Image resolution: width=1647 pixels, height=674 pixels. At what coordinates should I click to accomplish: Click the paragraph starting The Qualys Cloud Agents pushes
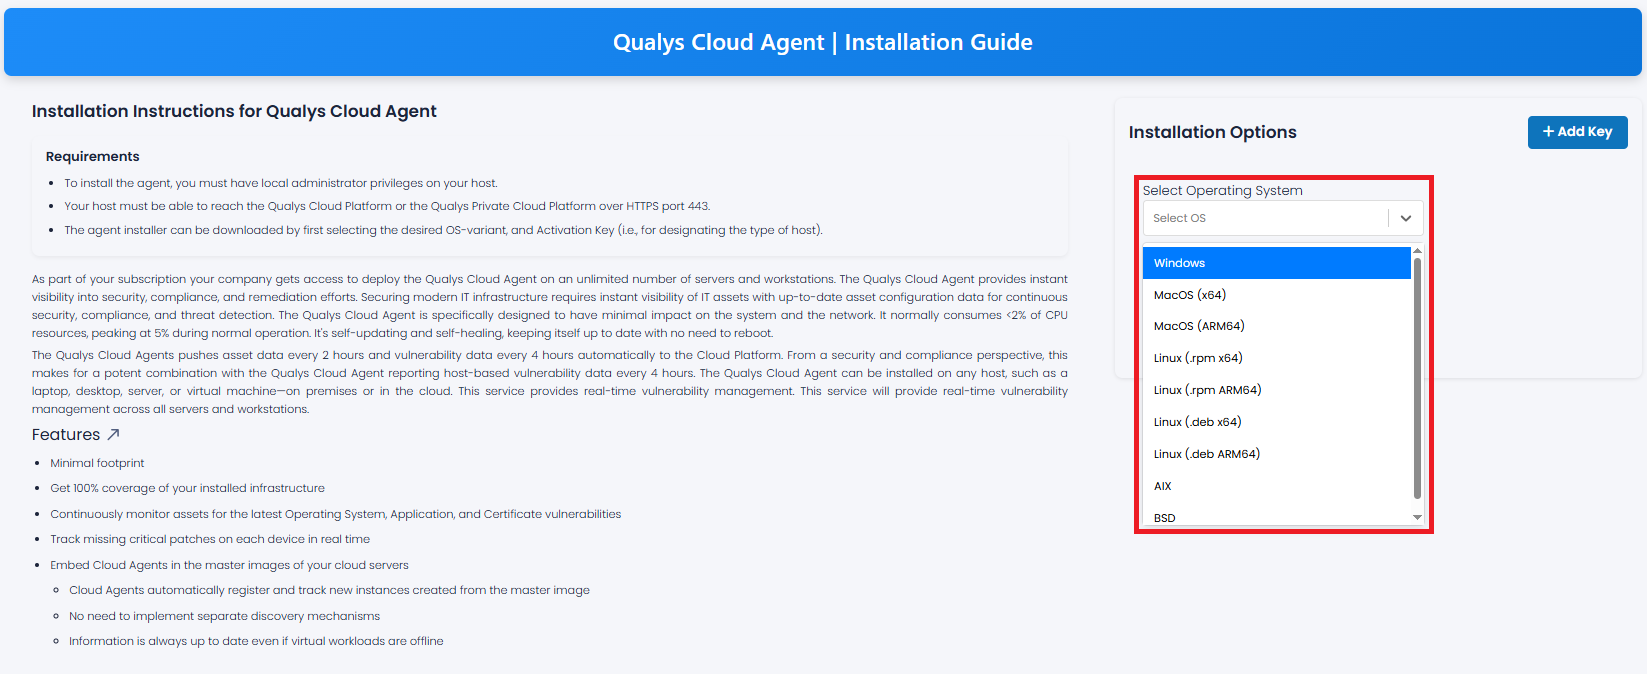pyautogui.click(x=550, y=382)
